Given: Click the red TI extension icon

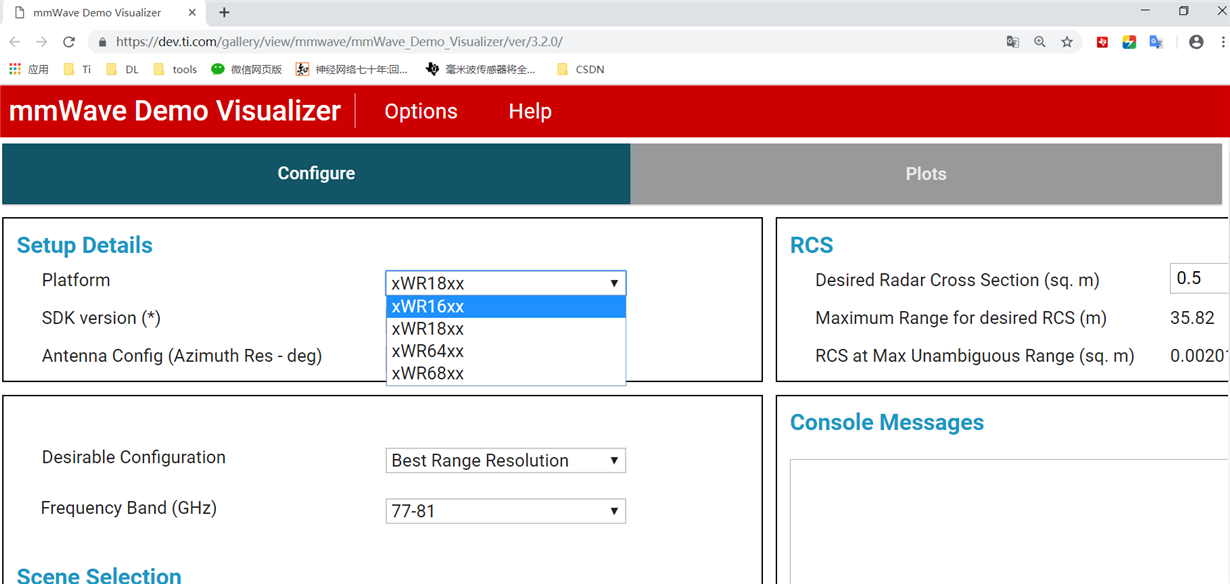Looking at the screenshot, I should click(x=1103, y=42).
